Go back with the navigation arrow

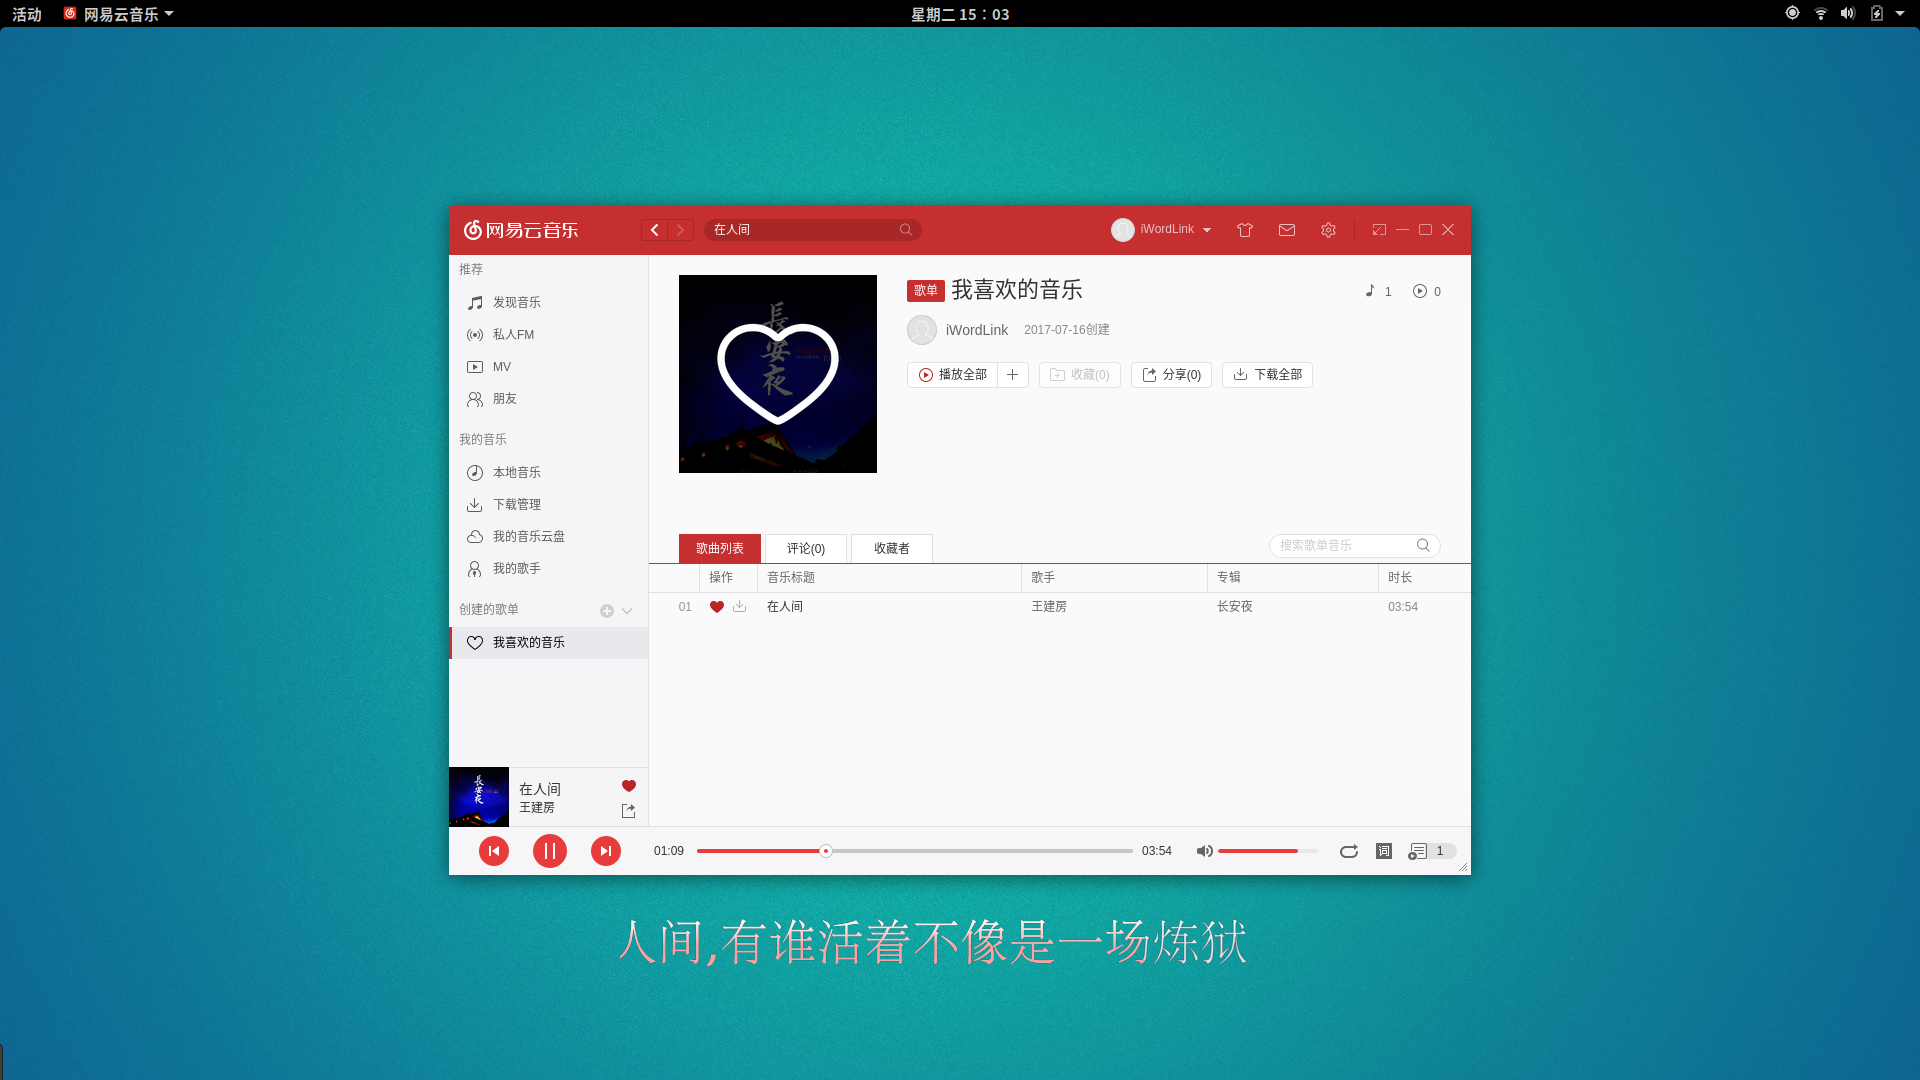pyautogui.click(x=655, y=230)
